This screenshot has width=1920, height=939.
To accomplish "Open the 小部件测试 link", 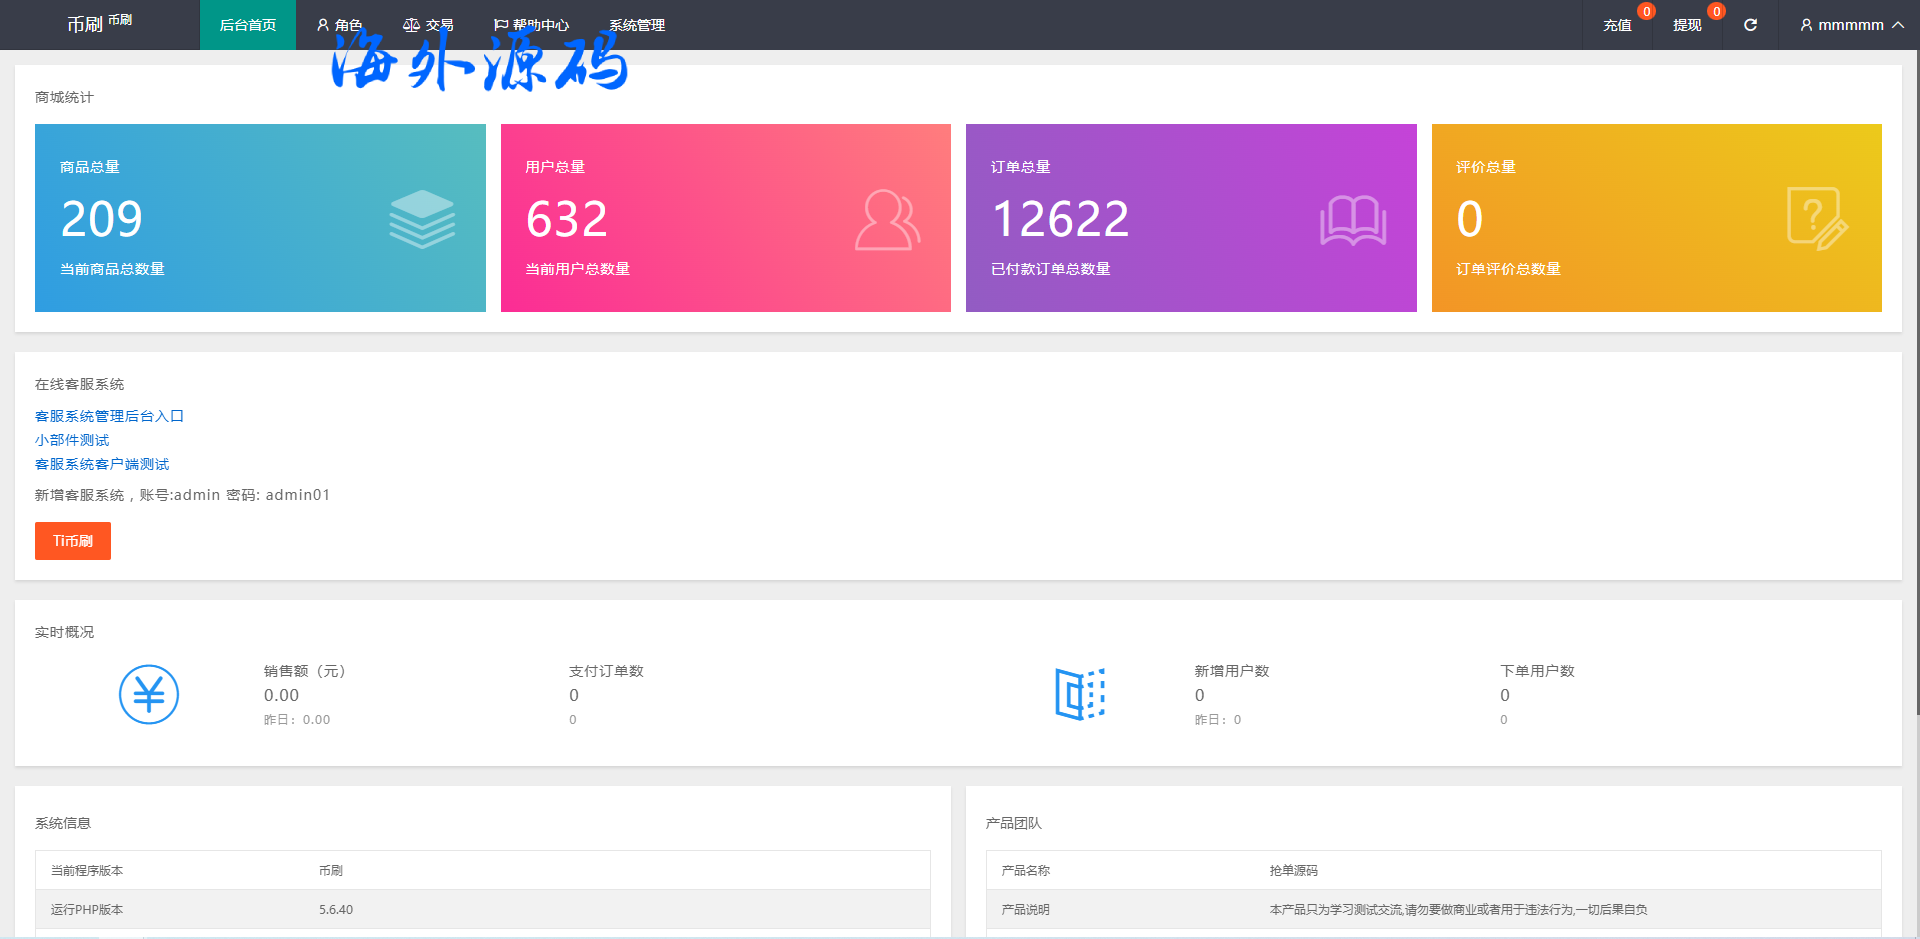I will click(72, 440).
